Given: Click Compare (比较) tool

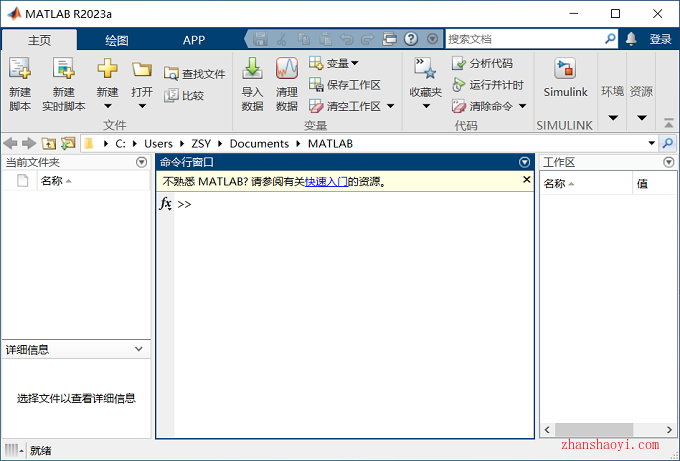Looking at the screenshot, I should (x=184, y=95).
